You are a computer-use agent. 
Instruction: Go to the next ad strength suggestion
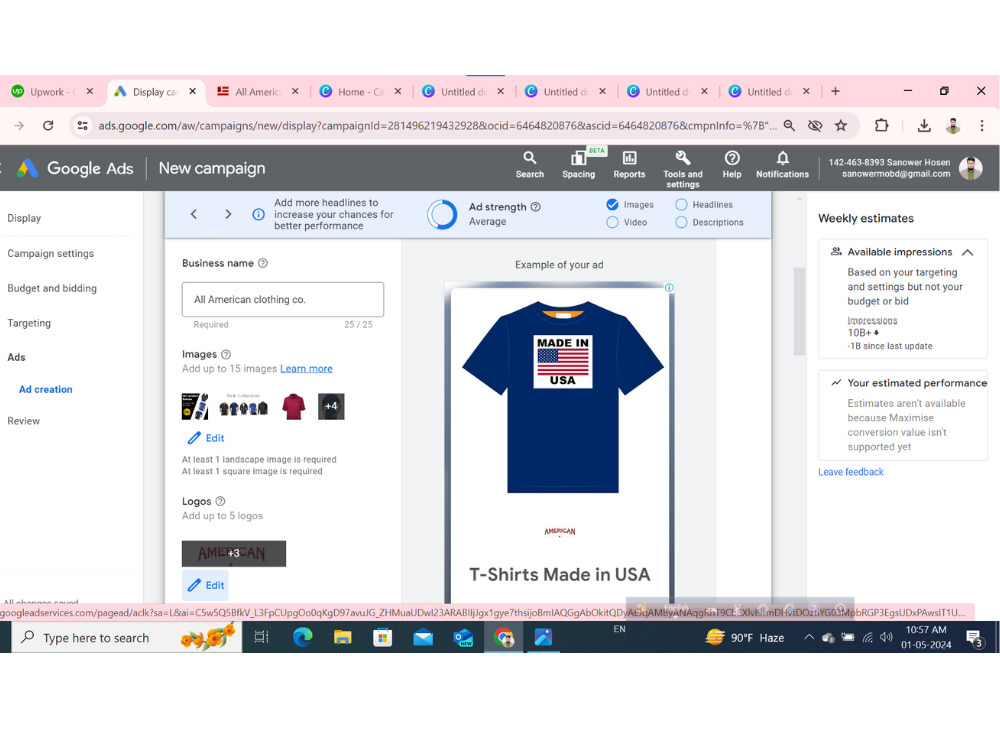tap(228, 214)
